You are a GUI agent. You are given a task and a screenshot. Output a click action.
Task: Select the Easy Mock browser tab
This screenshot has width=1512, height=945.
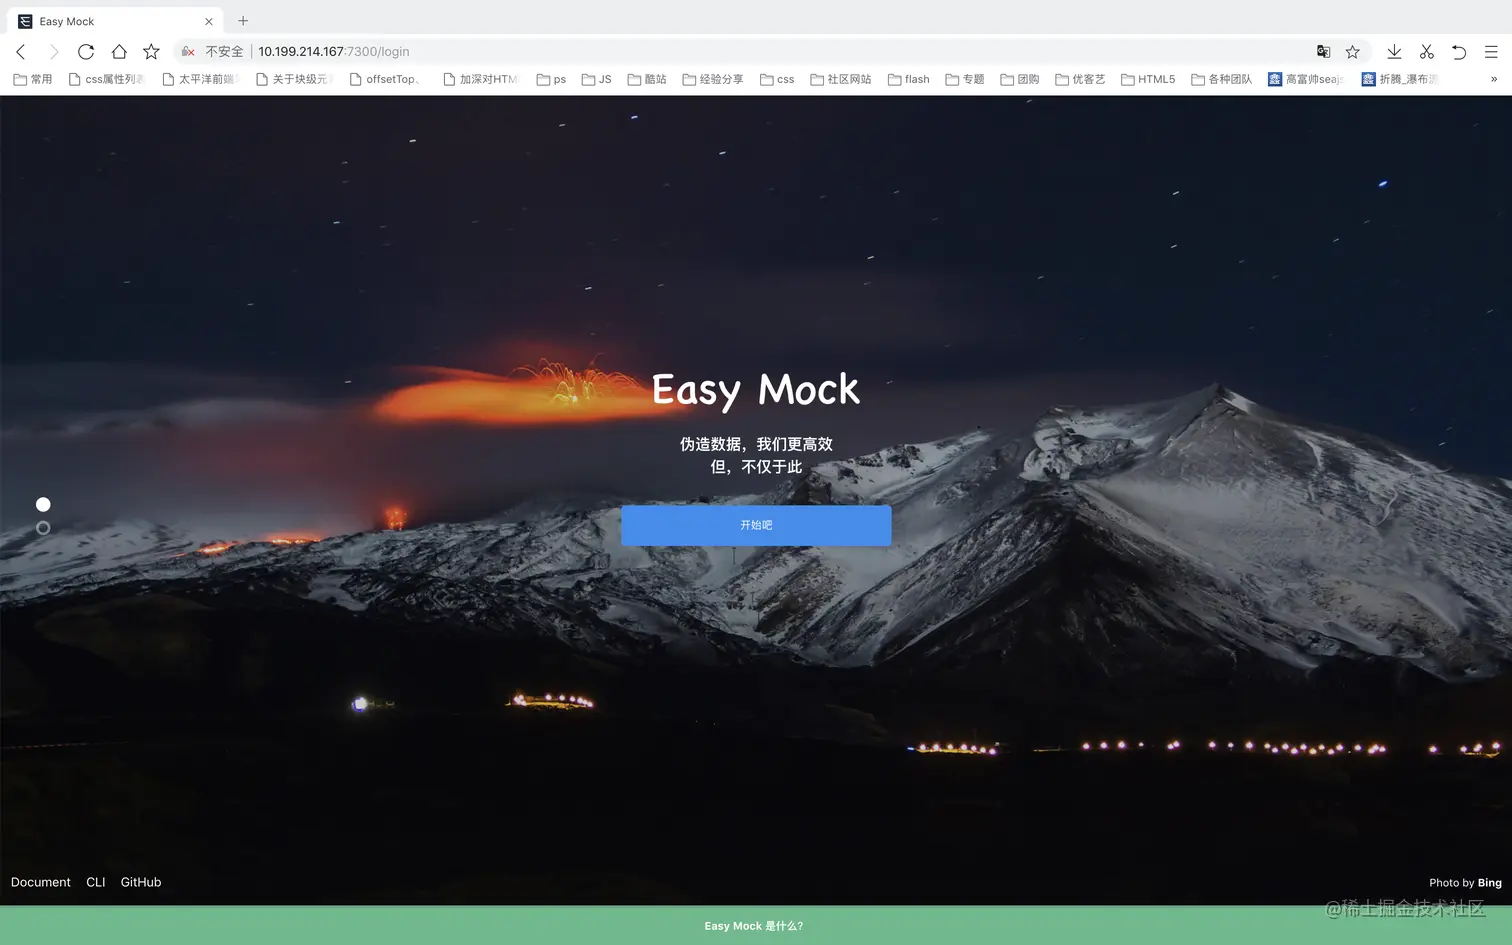tap(116, 21)
